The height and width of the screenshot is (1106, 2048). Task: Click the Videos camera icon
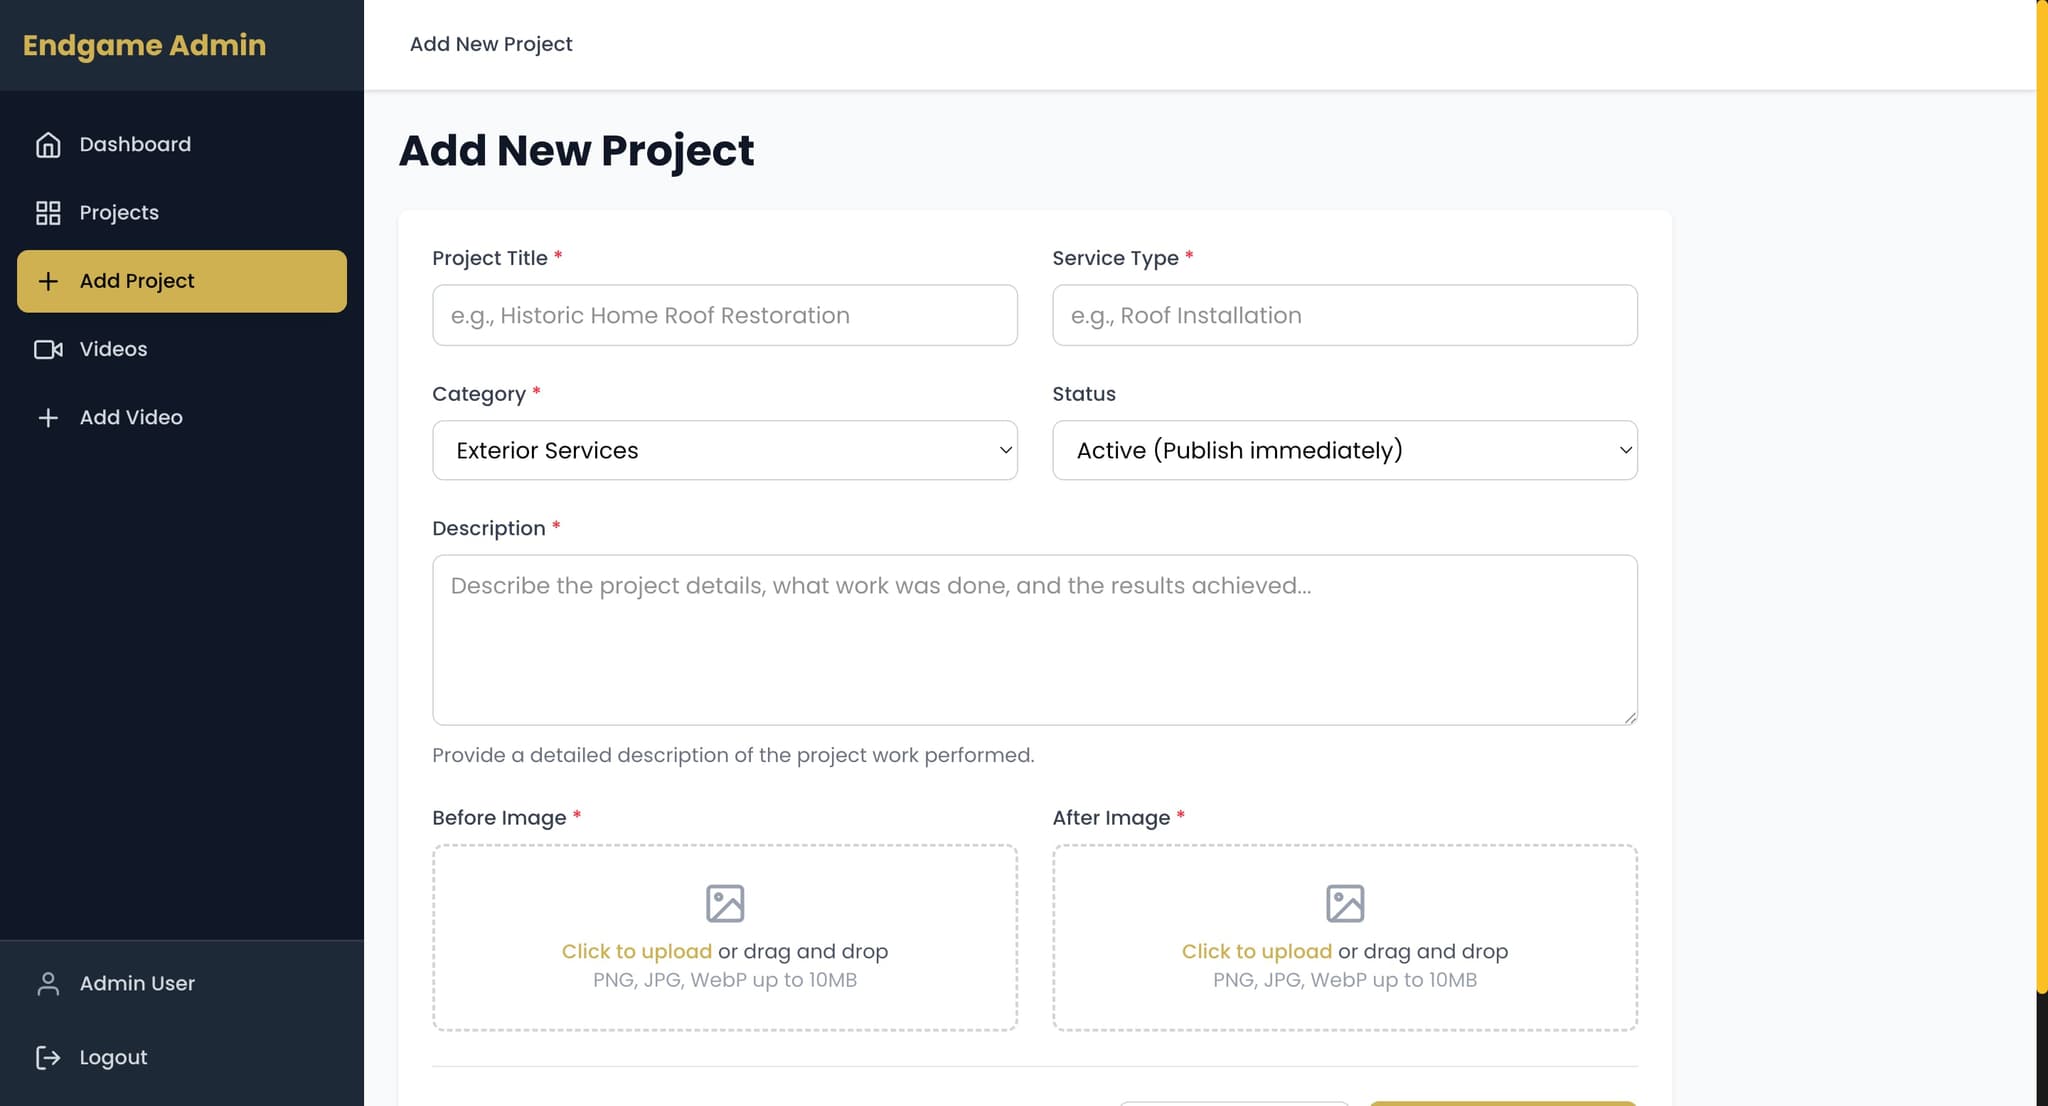(x=48, y=349)
